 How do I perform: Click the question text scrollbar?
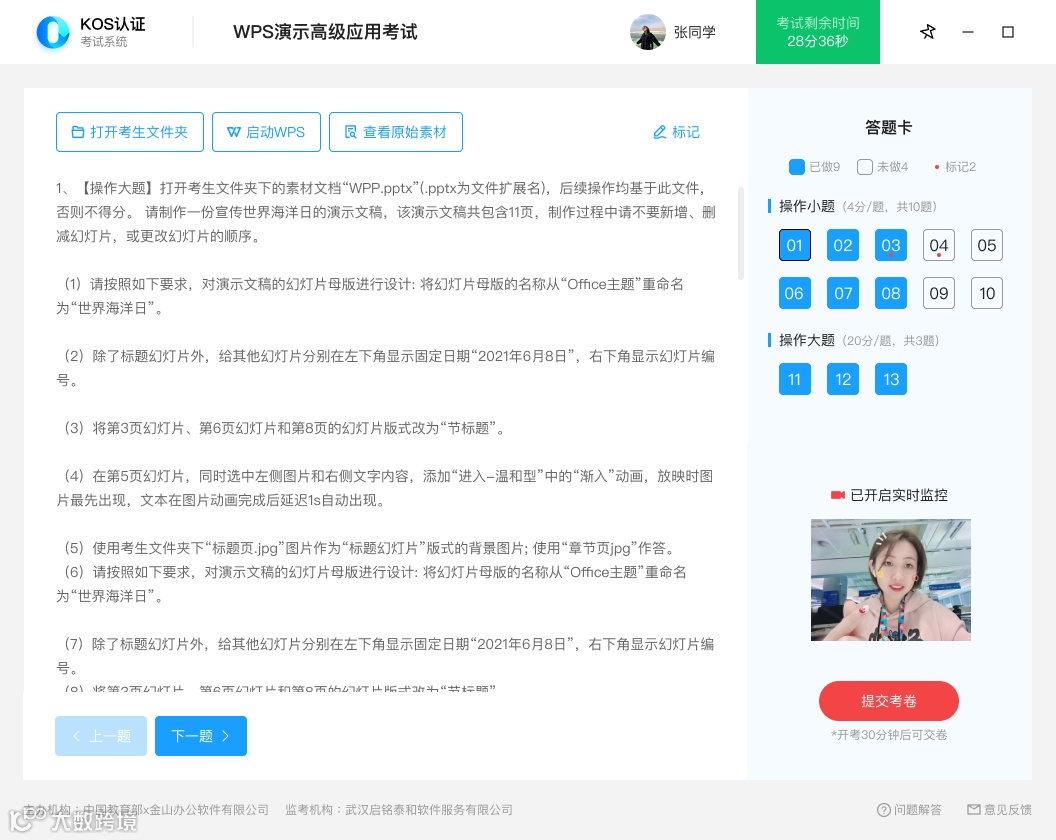click(740, 233)
